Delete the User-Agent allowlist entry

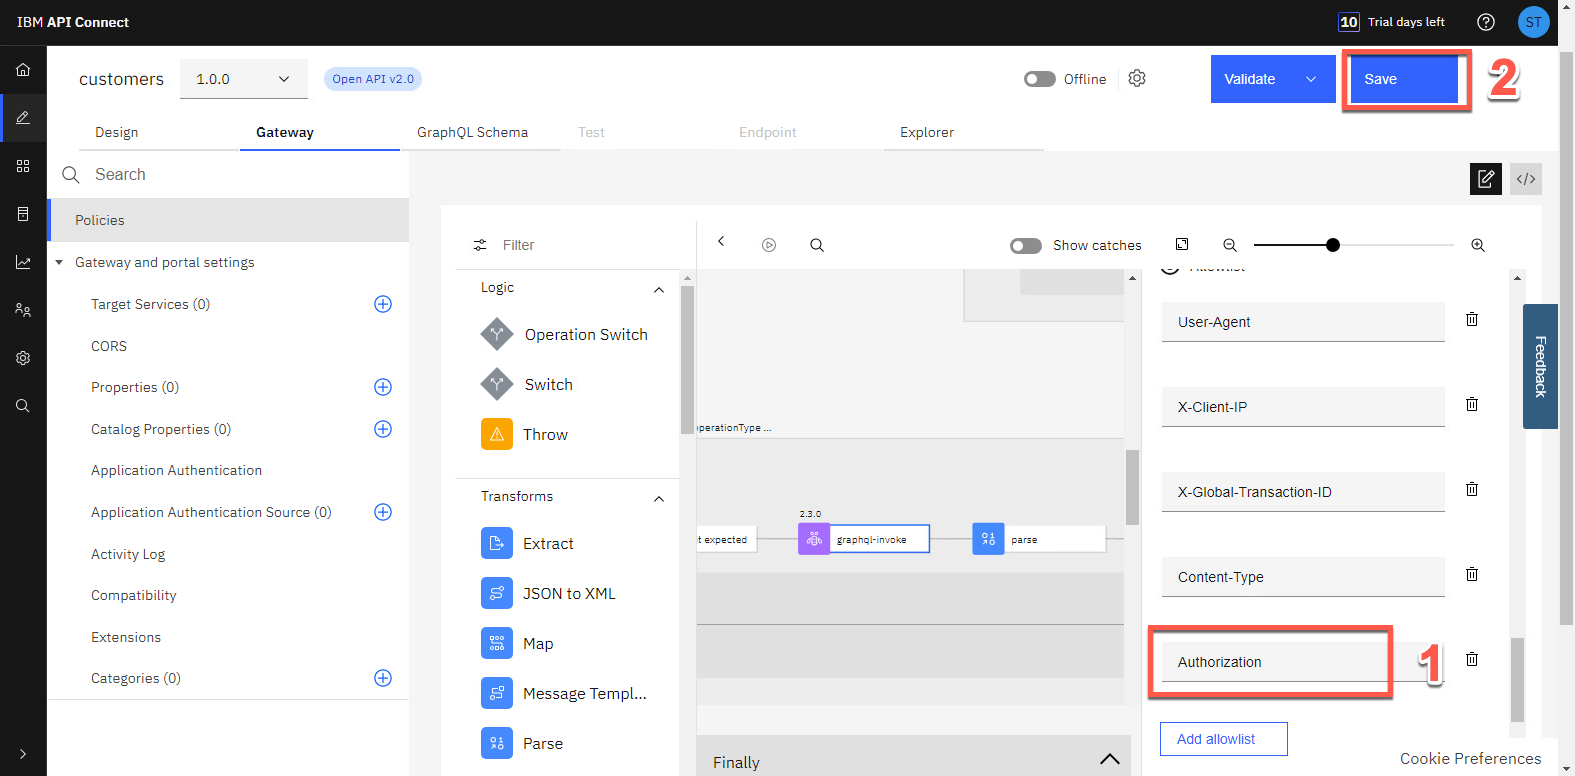[1471, 320]
